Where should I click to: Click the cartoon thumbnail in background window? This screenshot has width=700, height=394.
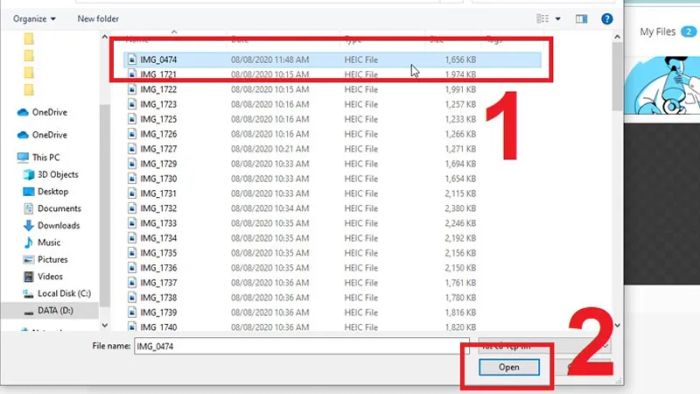tap(662, 85)
